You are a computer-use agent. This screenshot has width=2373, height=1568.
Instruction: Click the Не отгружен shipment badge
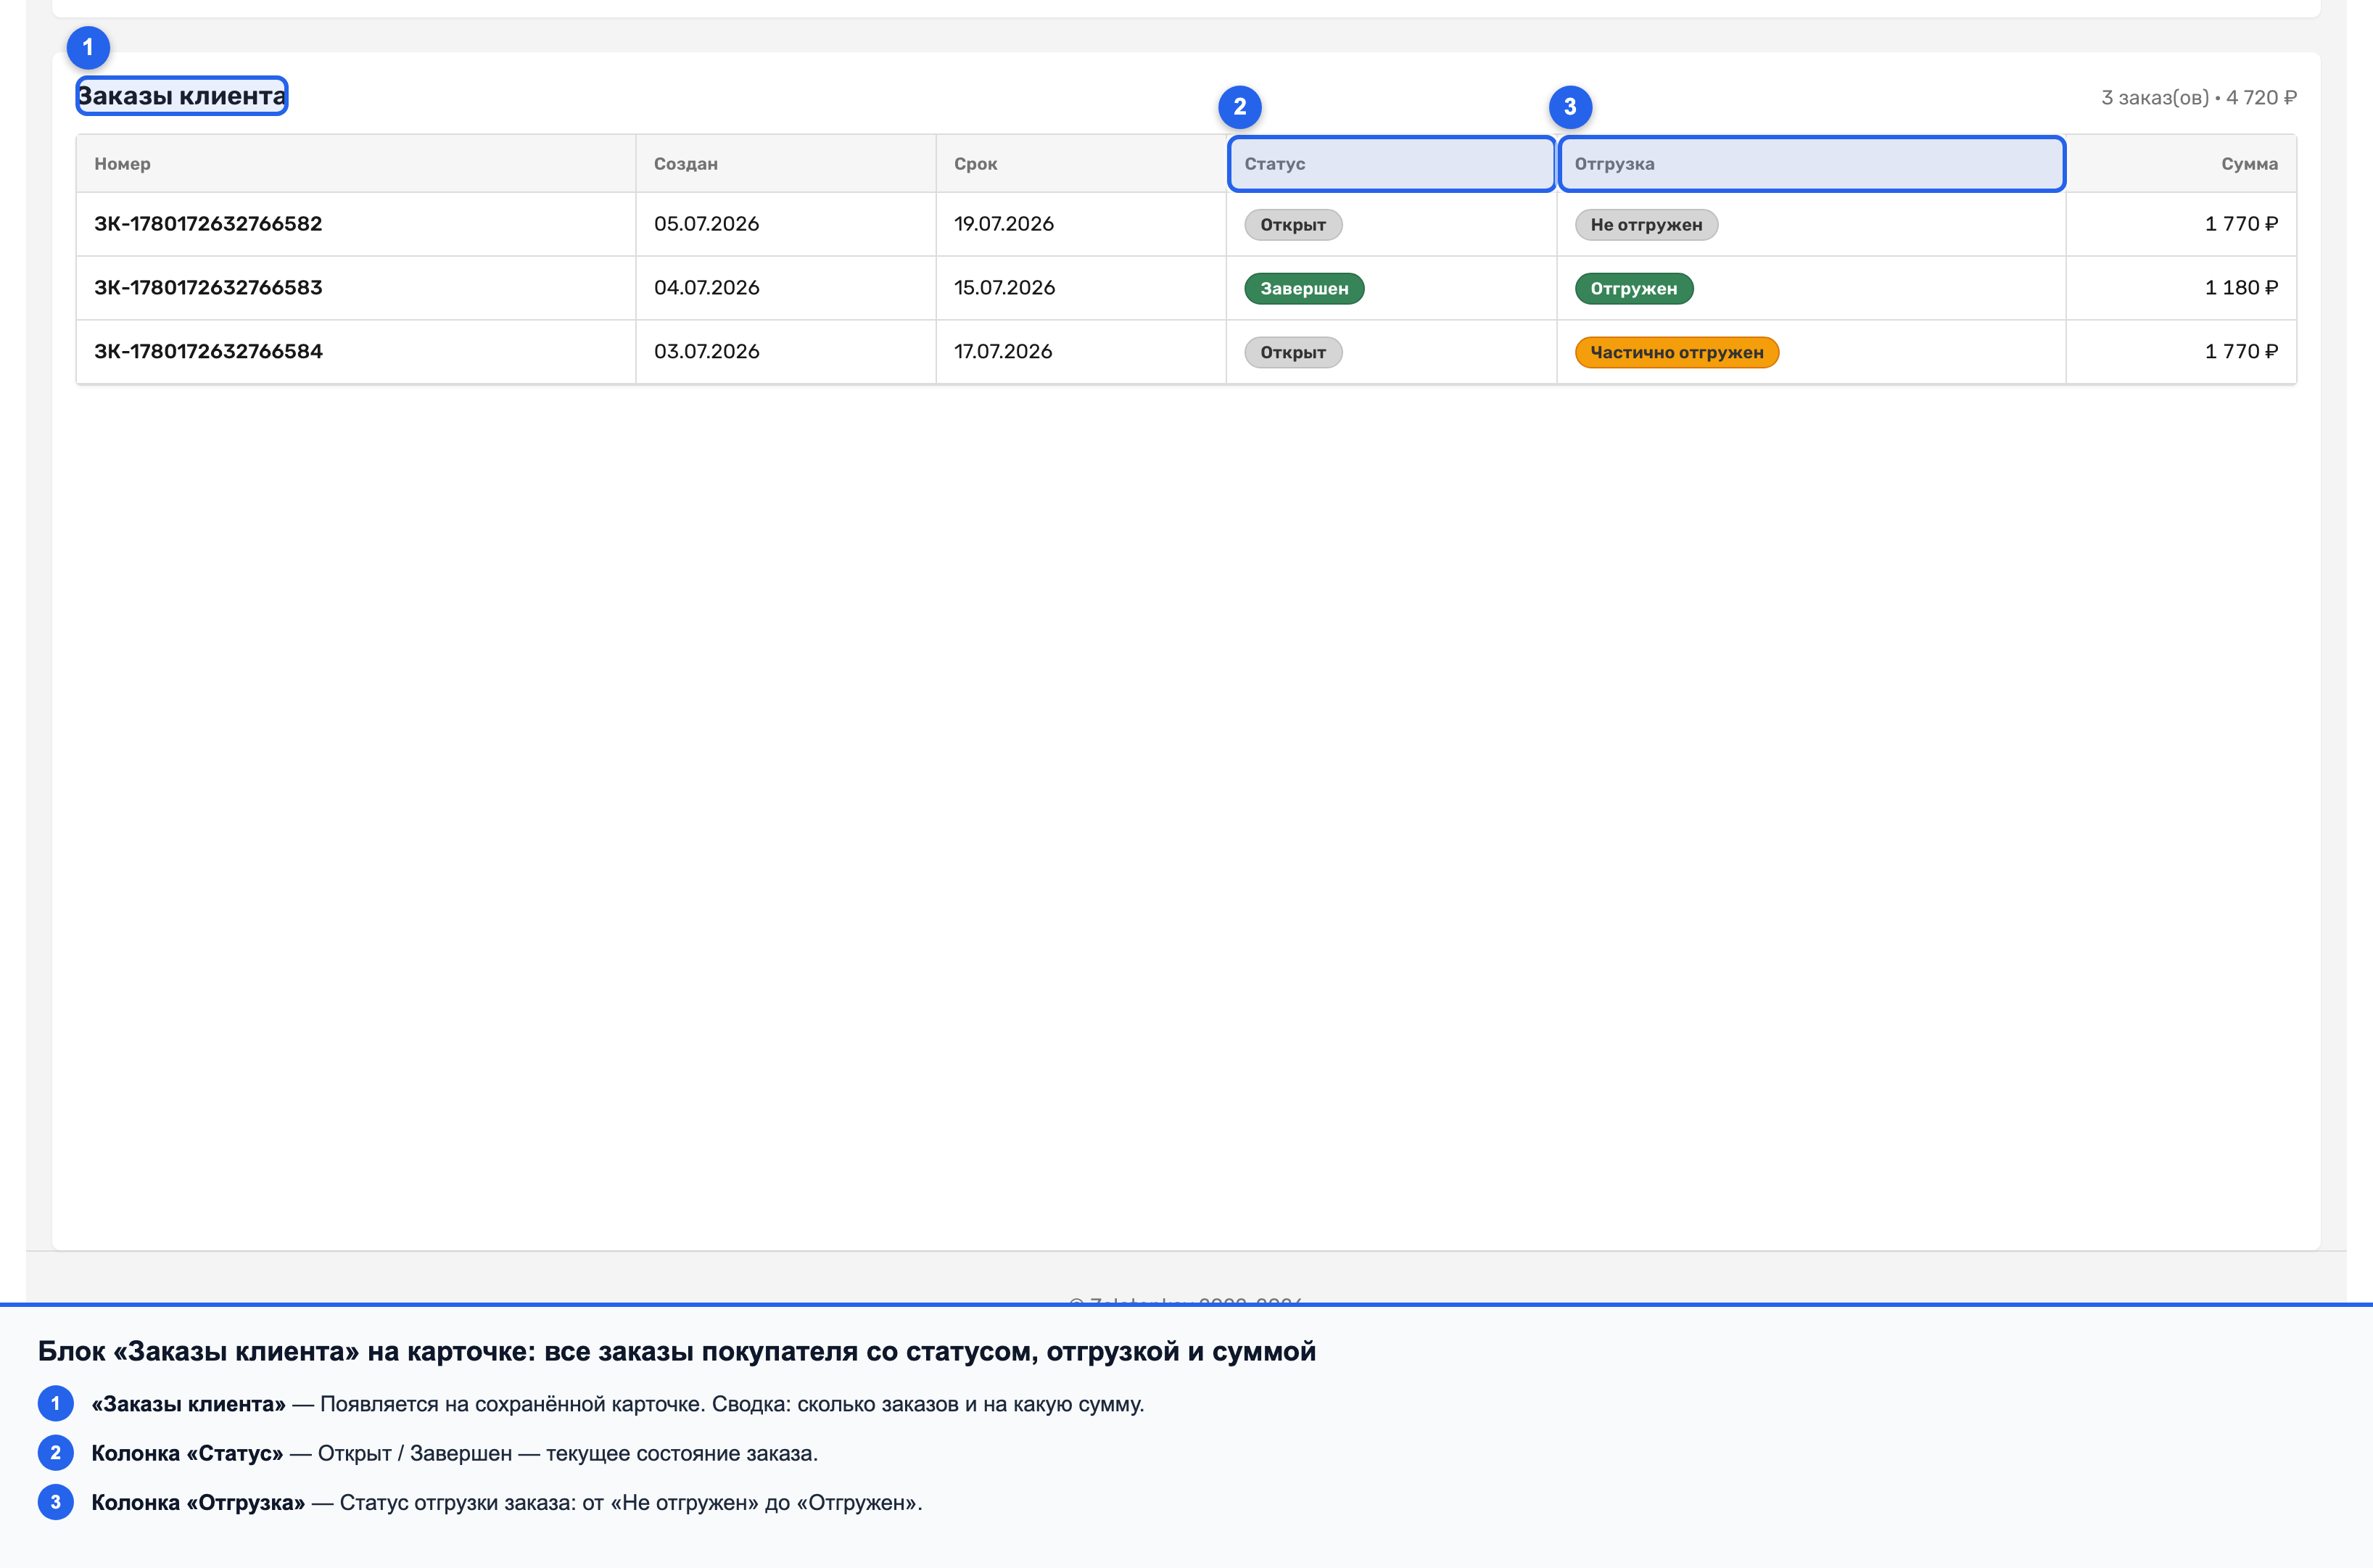(x=1646, y=225)
